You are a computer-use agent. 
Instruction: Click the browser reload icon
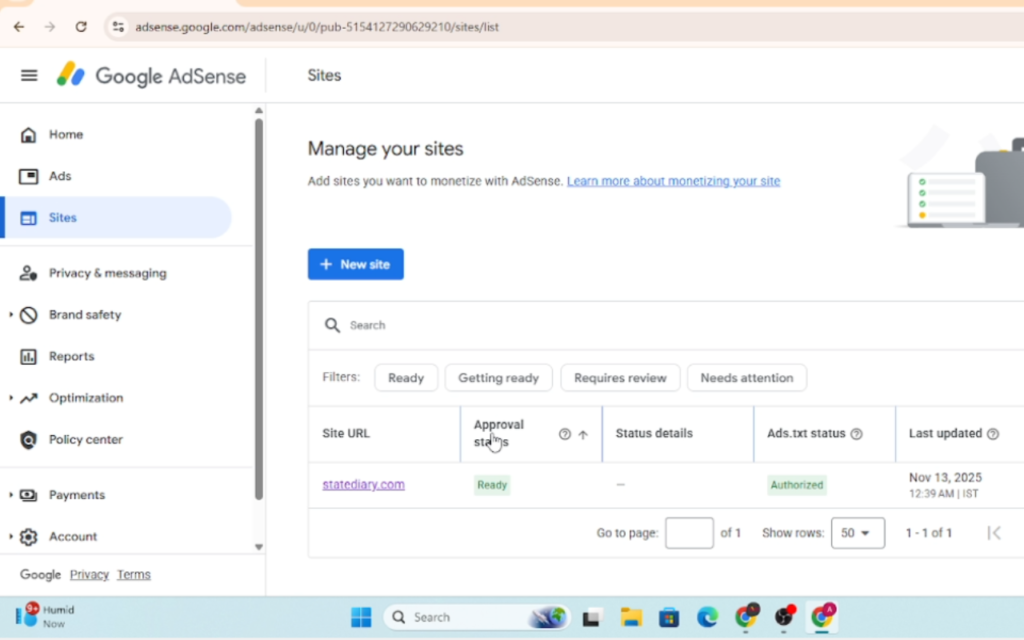[x=81, y=27]
